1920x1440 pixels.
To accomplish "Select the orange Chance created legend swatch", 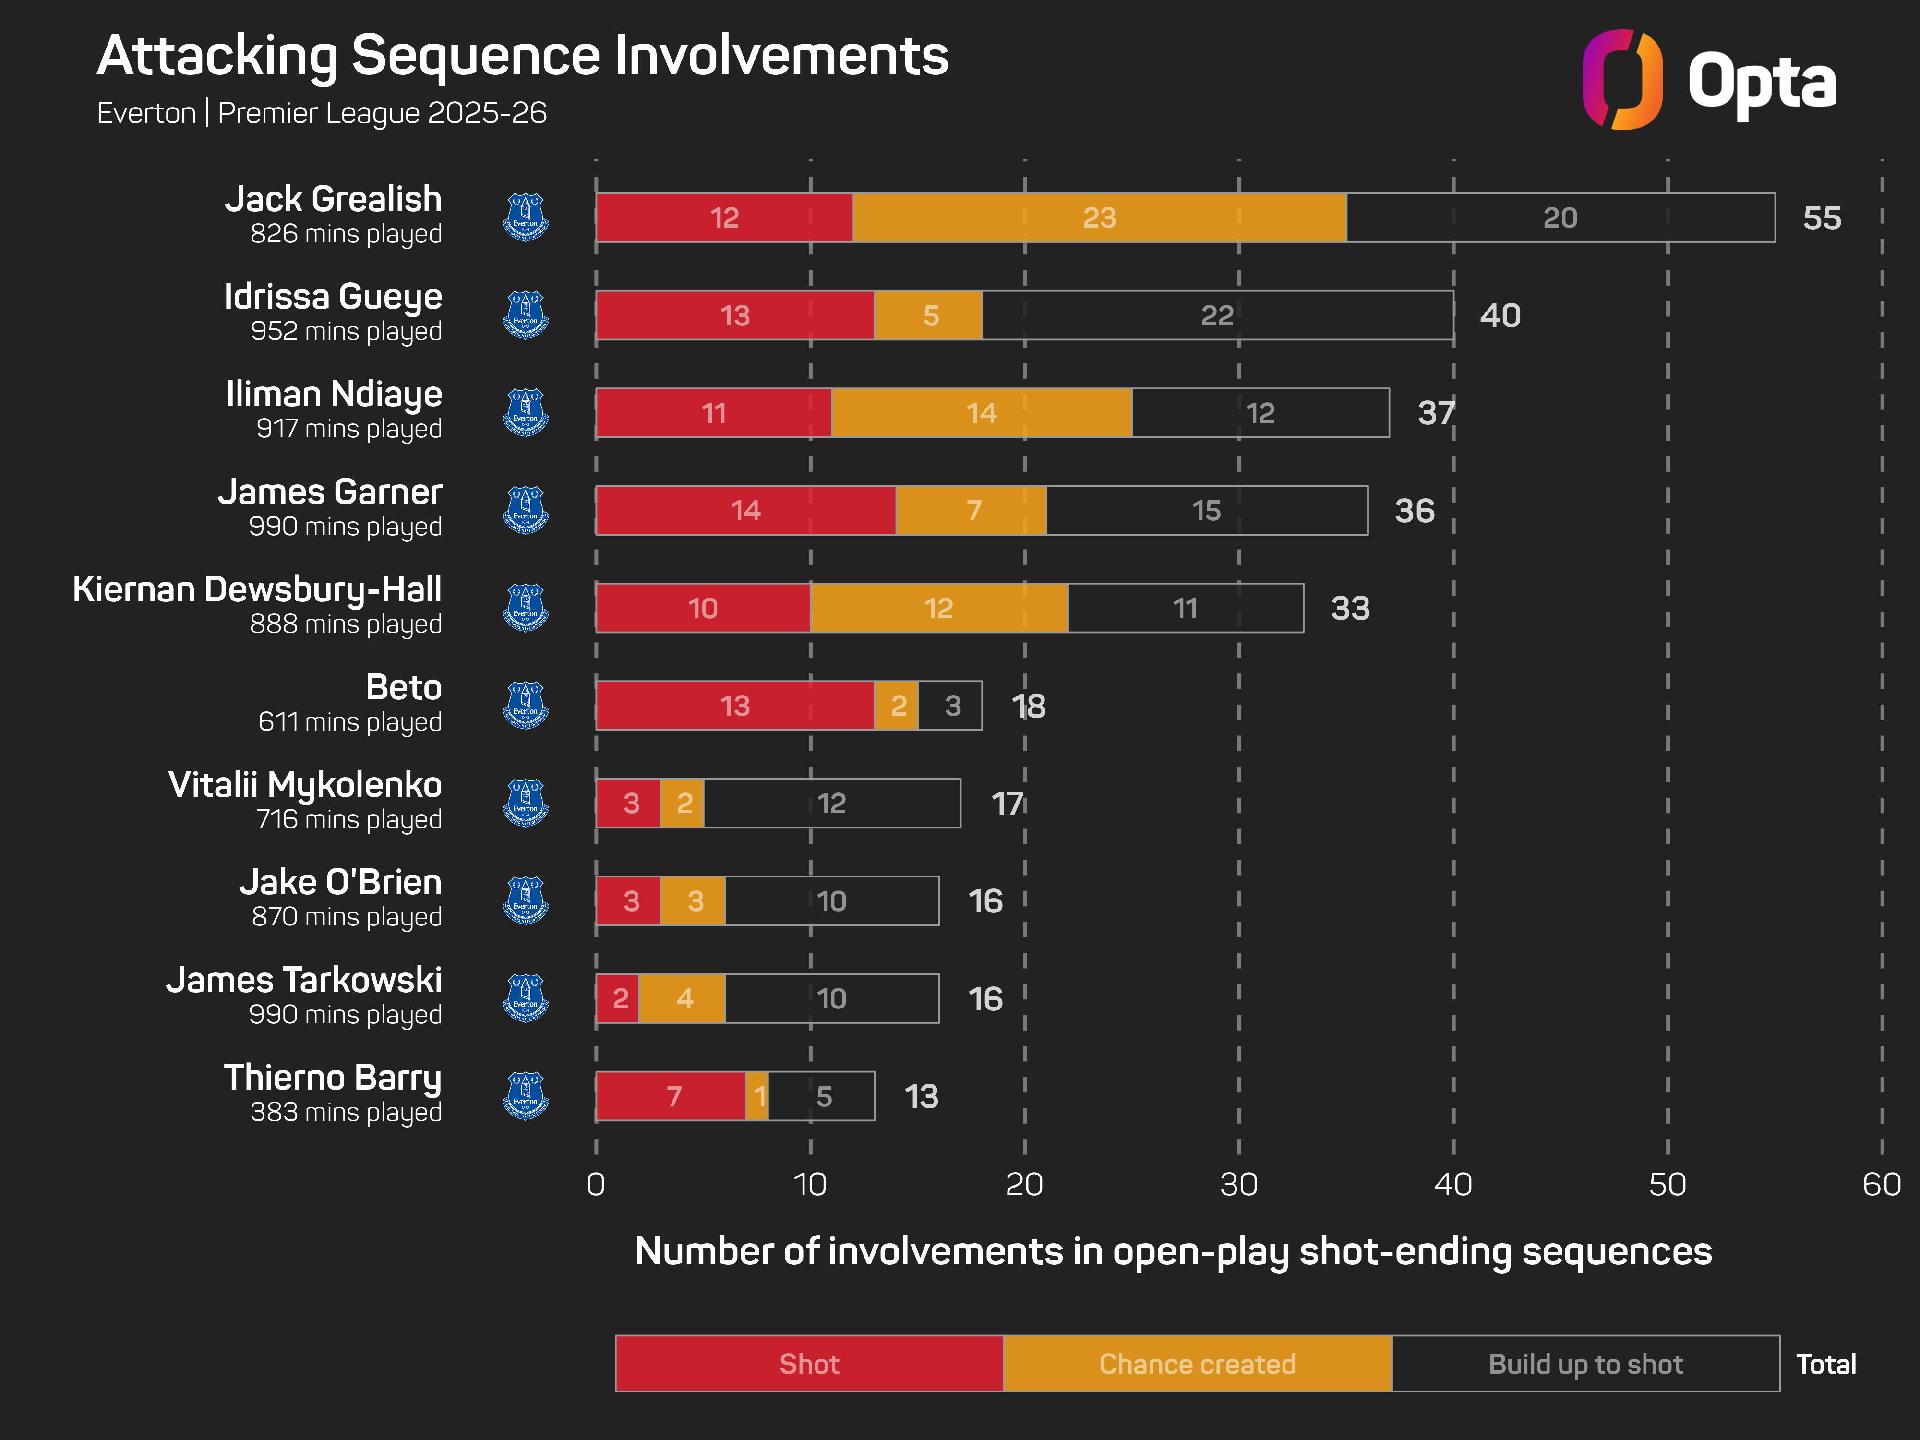I will point(1197,1364).
